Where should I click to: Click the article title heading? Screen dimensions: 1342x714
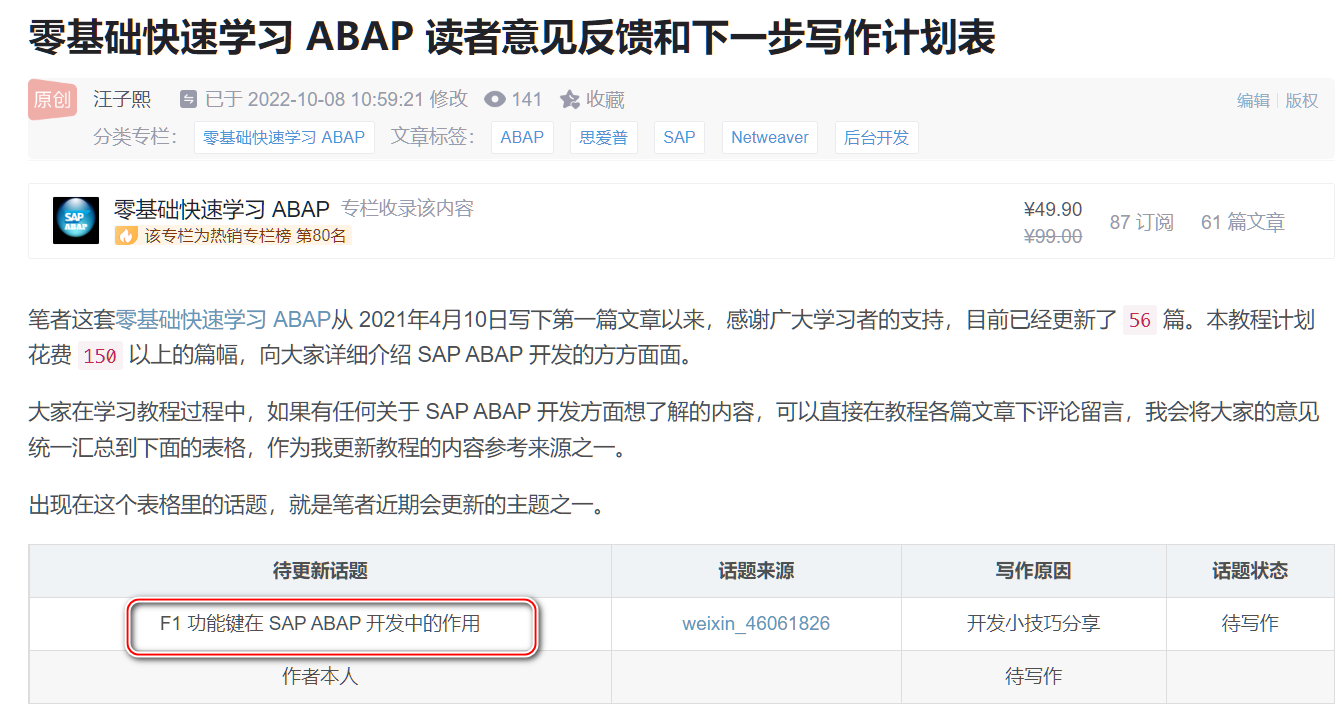tap(512, 38)
